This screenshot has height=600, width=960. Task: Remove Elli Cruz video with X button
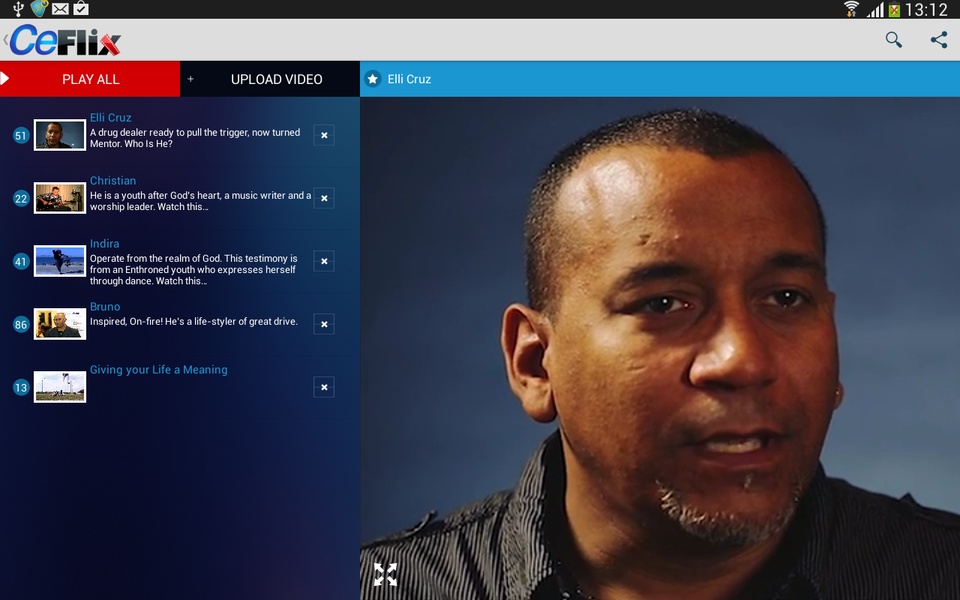coord(324,135)
